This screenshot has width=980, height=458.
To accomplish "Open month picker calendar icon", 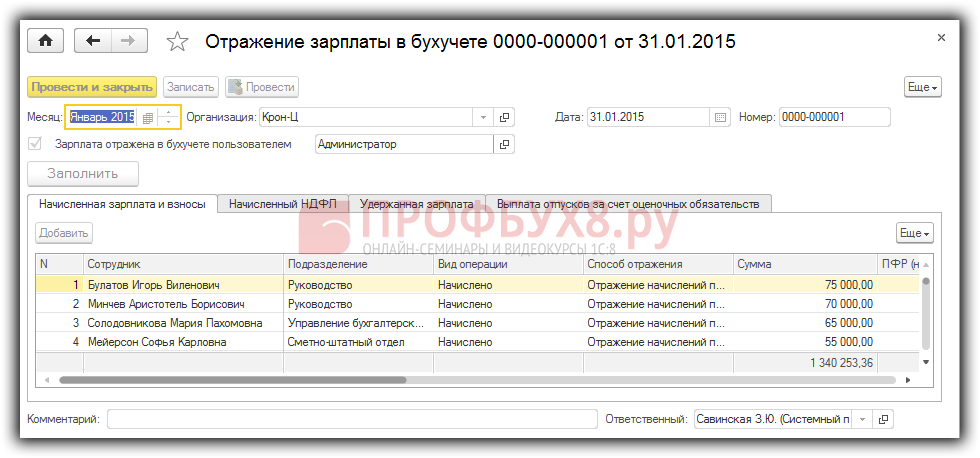I will click(x=148, y=117).
